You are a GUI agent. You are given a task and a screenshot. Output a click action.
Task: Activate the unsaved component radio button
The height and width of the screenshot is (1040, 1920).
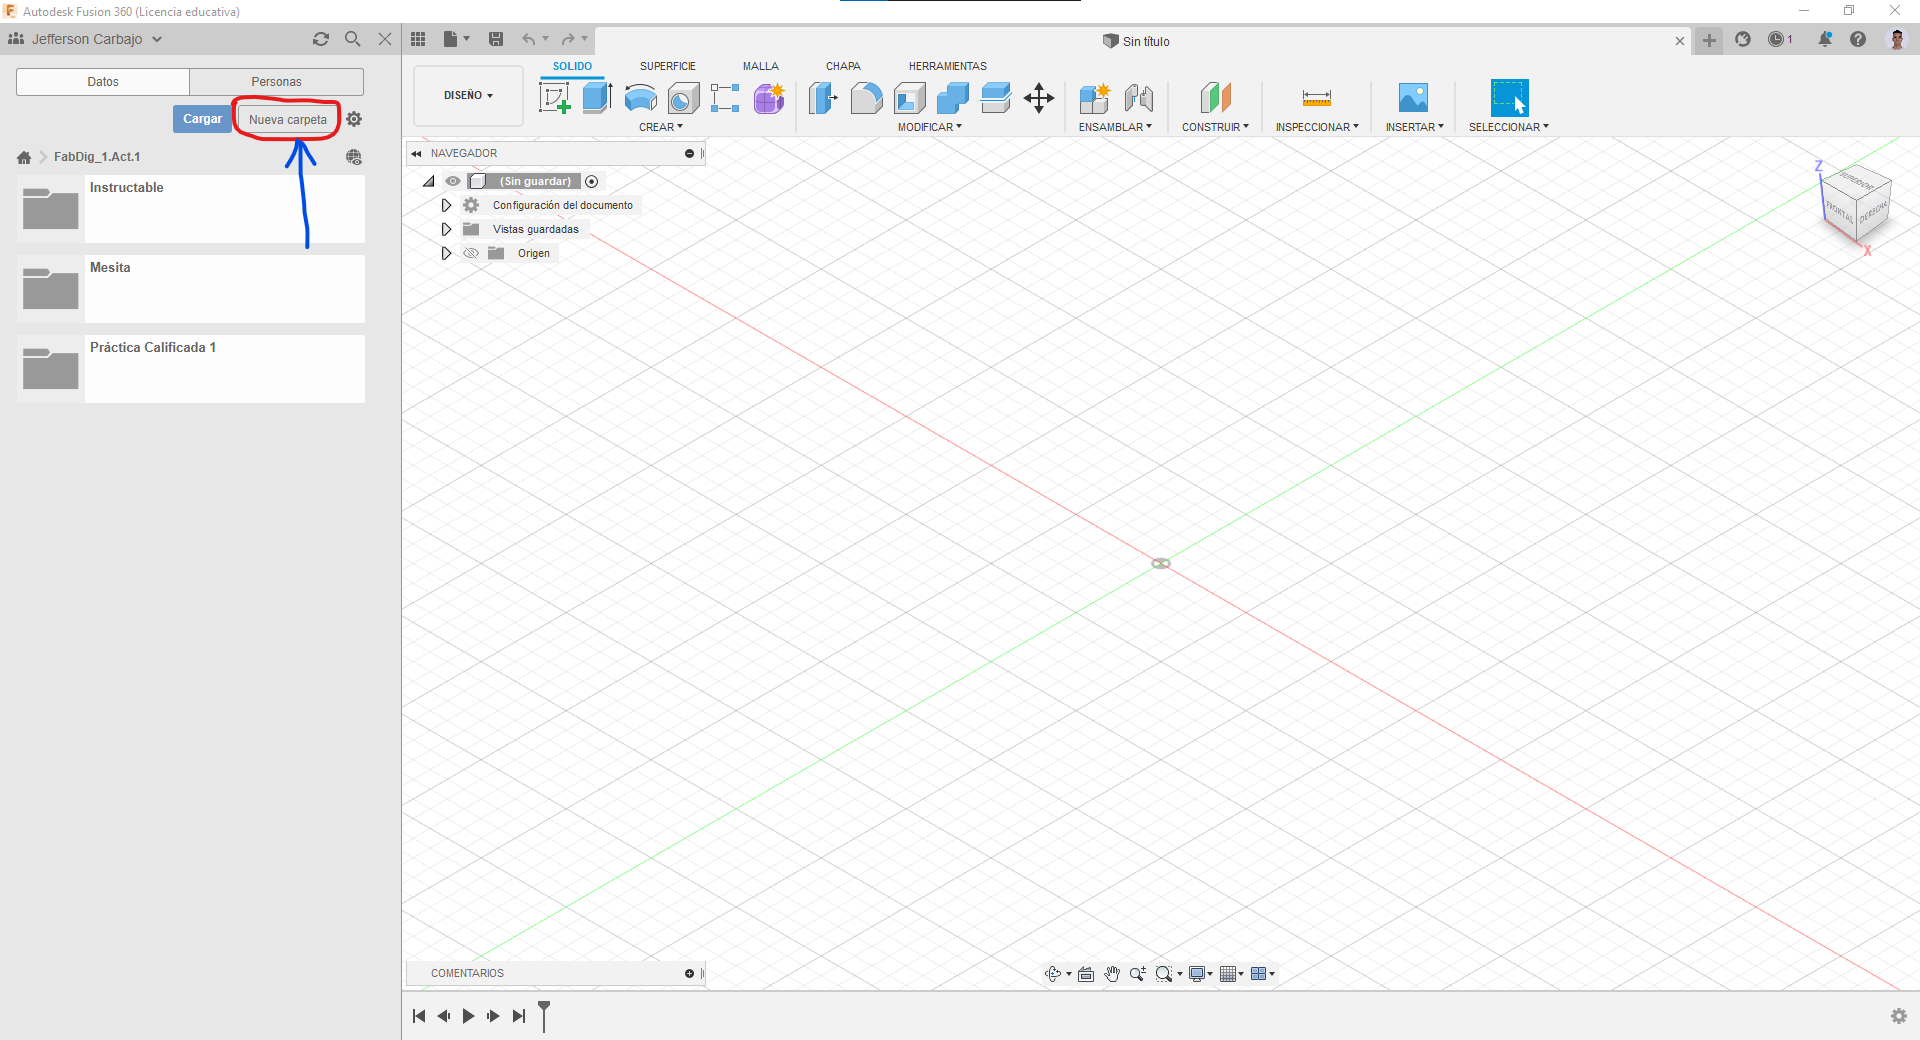click(592, 181)
